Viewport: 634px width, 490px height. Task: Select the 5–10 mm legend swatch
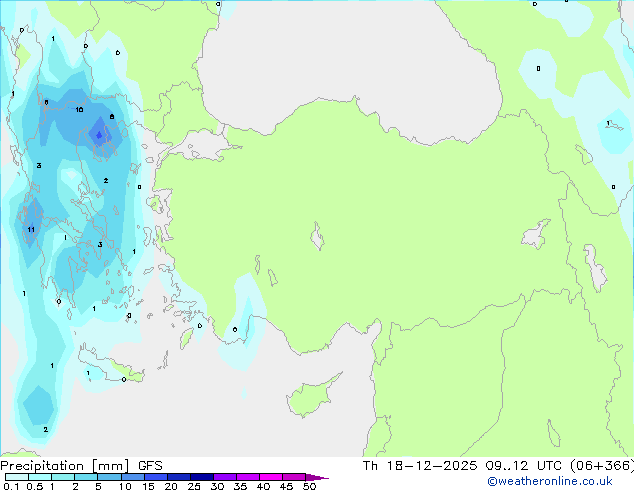110,477
